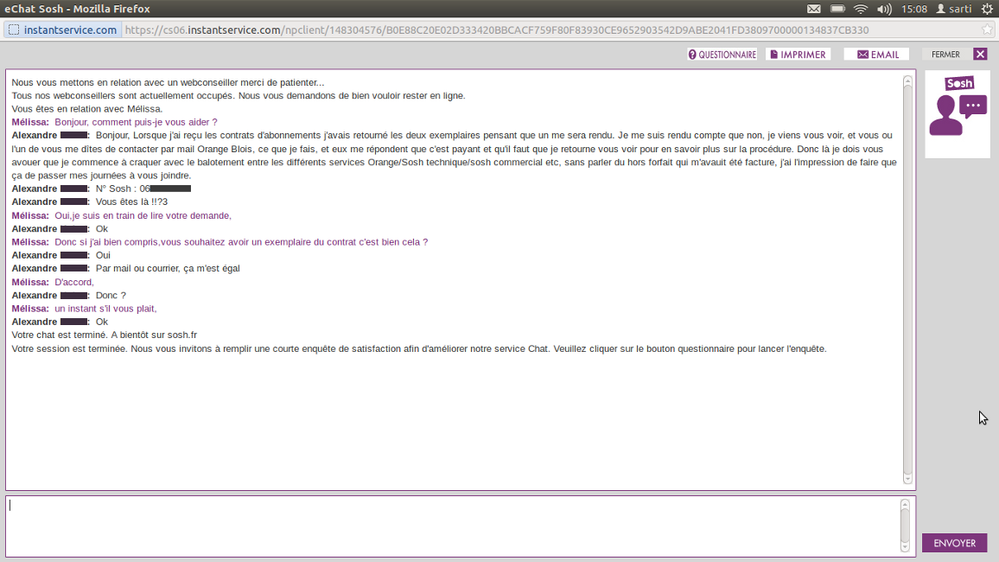The width and height of the screenshot is (999, 562).
Task: Click message 'Oui,je suis en train de lire votre demande,'
Action: point(143,216)
